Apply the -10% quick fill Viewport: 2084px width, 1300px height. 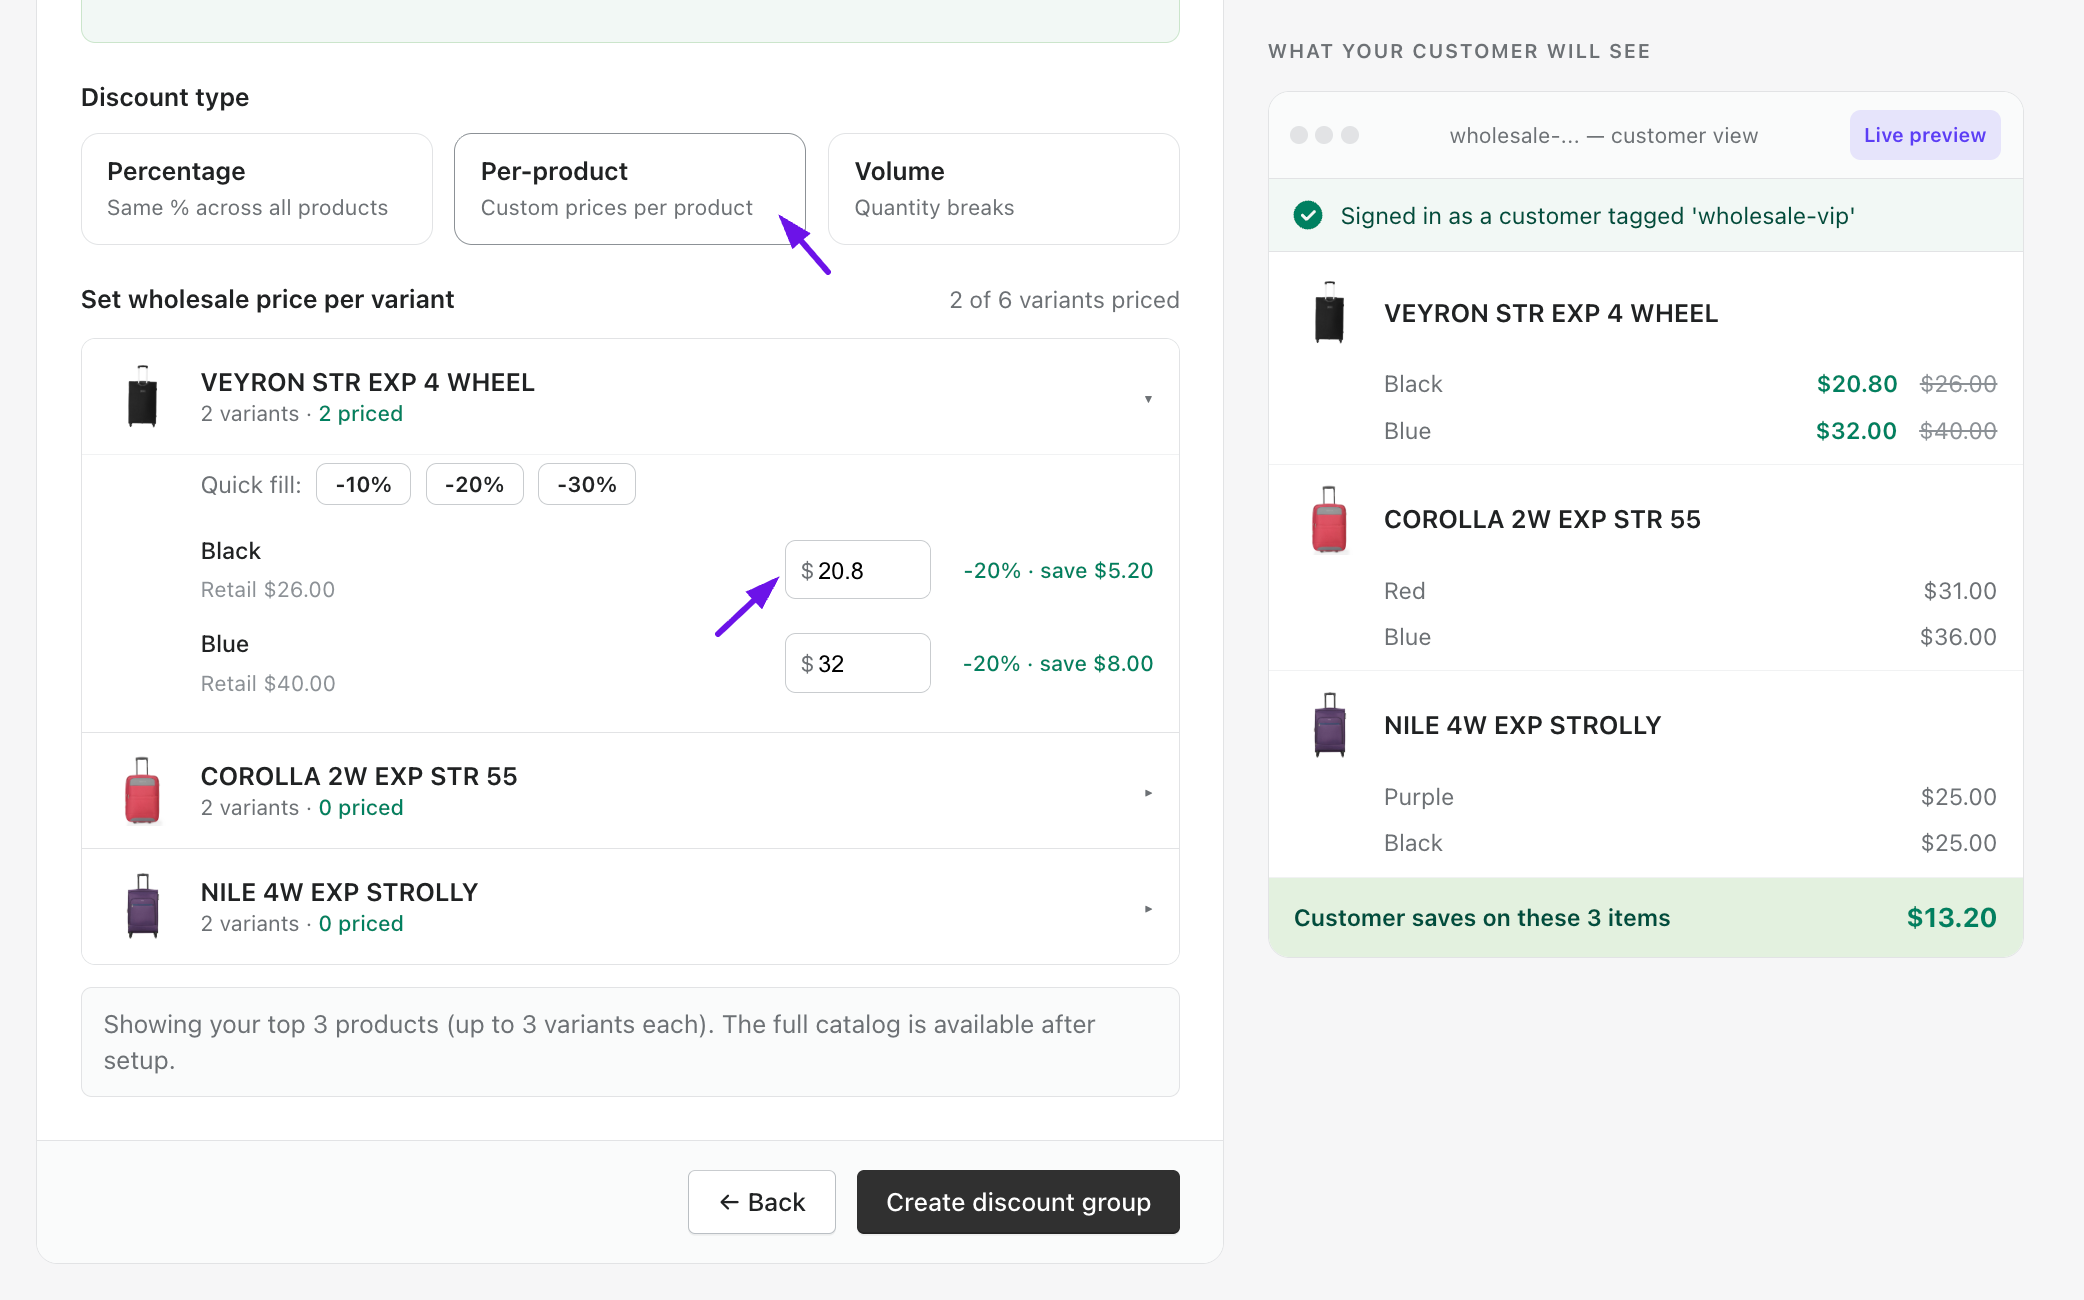(363, 485)
